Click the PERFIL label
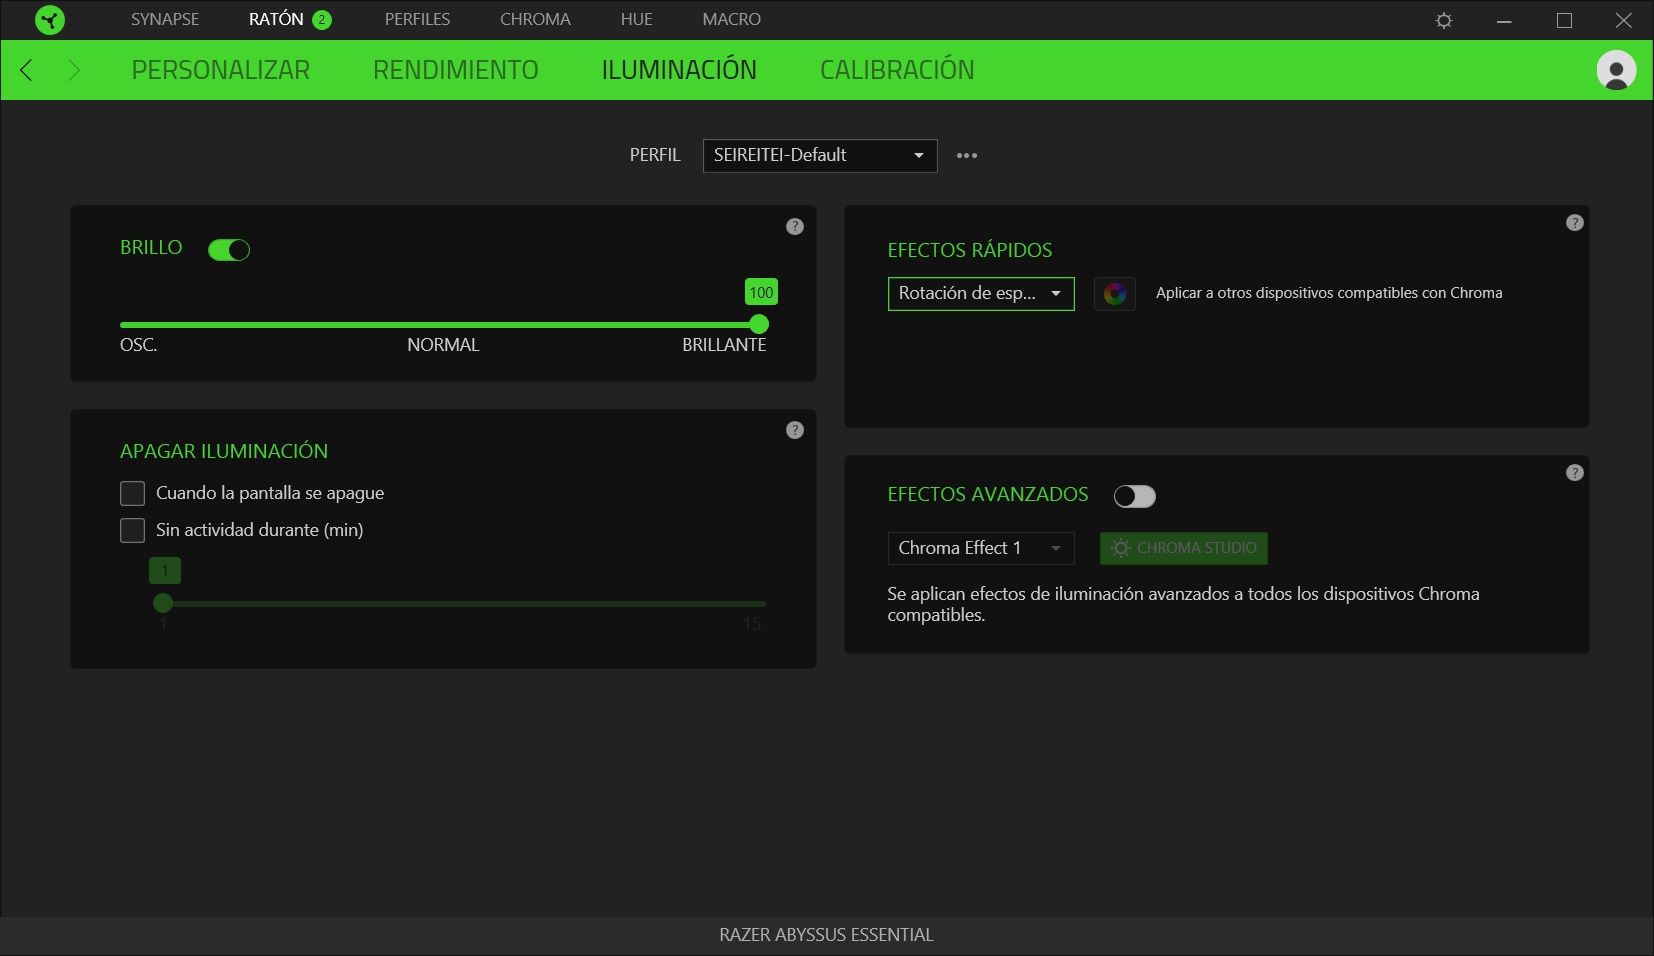The width and height of the screenshot is (1654, 956). (655, 156)
